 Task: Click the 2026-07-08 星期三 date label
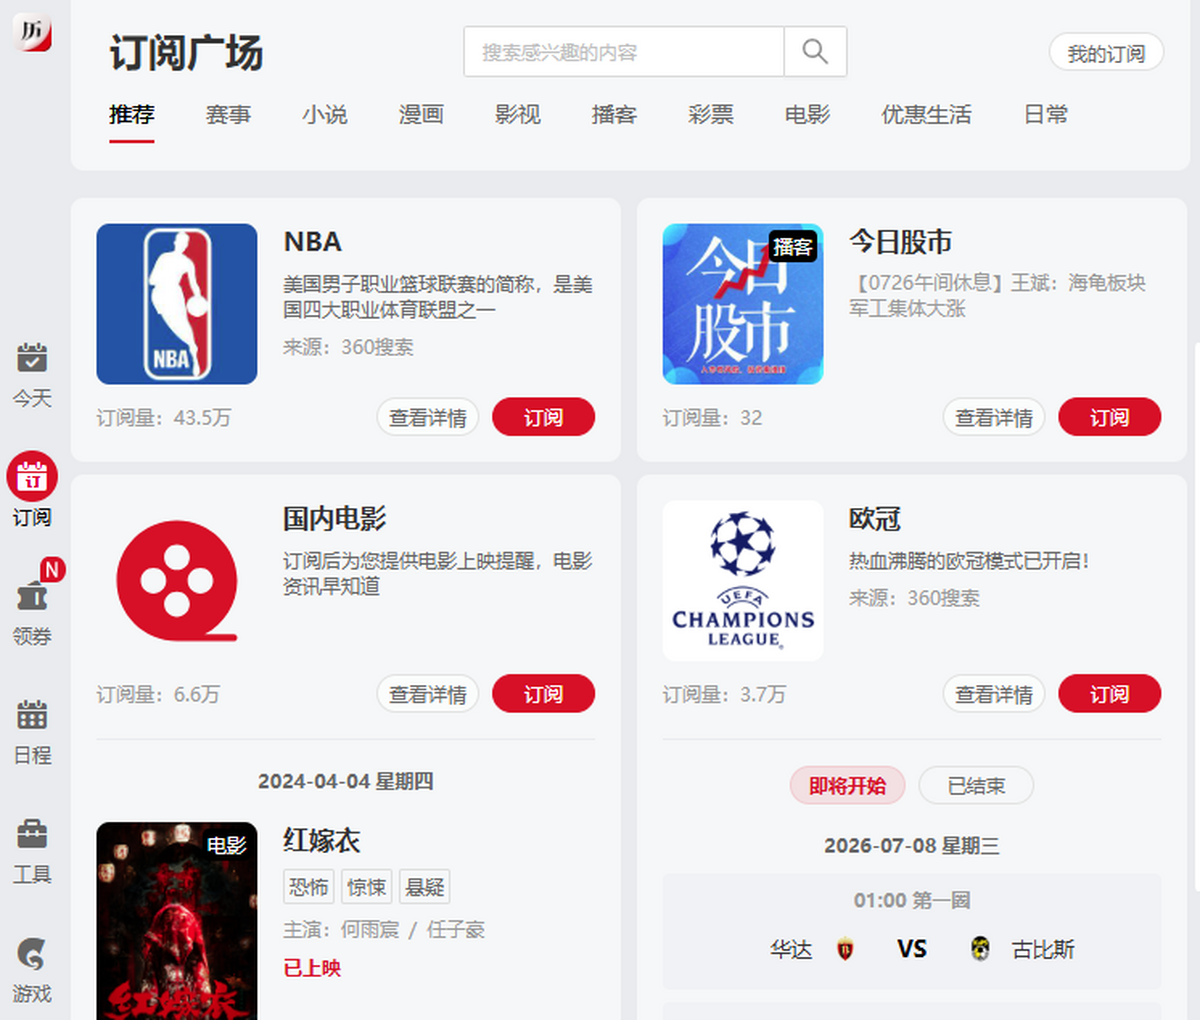click(x=912, y=846)
